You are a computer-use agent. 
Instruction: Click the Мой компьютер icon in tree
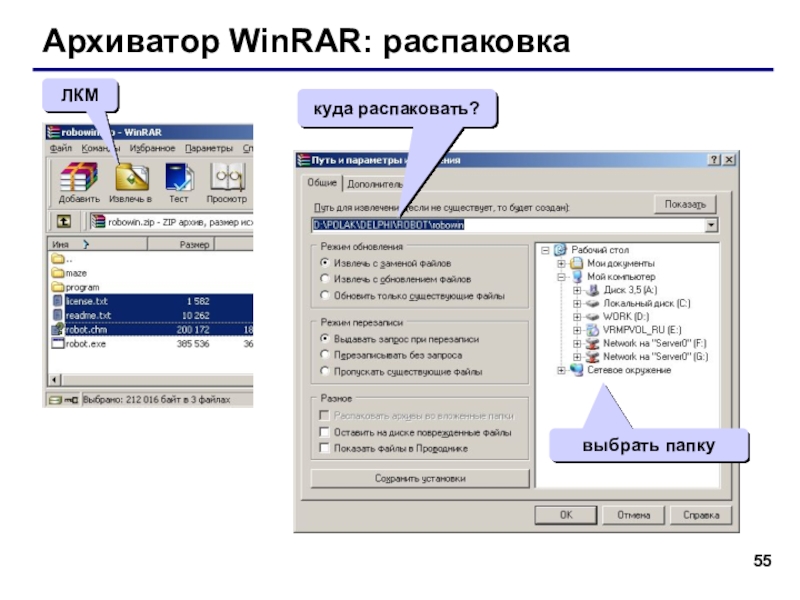pos(577,277)
